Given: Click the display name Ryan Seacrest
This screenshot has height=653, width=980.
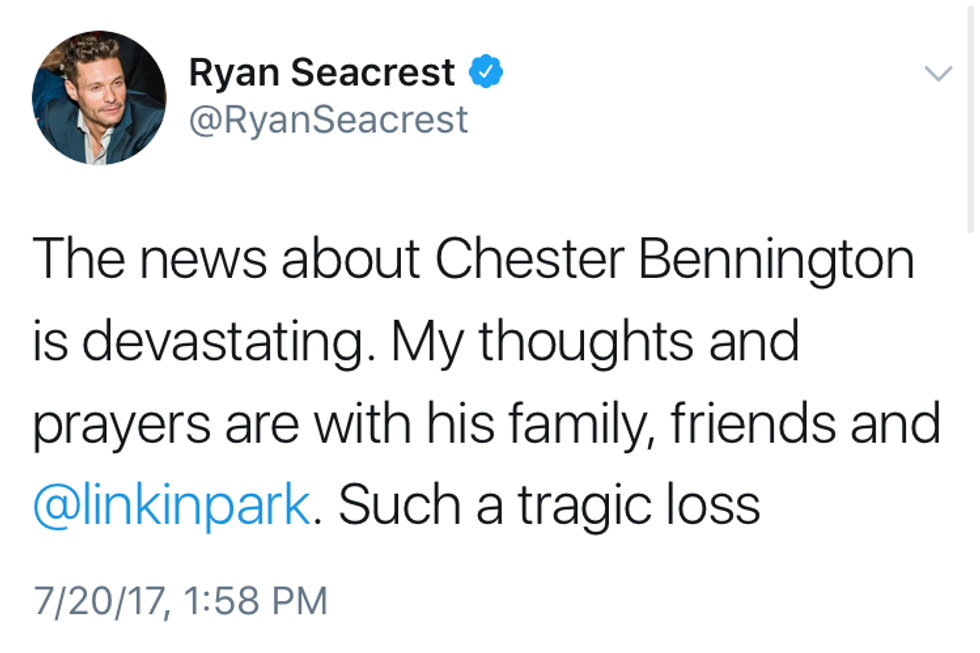Looking at the screenshot, I should point(322,72).
